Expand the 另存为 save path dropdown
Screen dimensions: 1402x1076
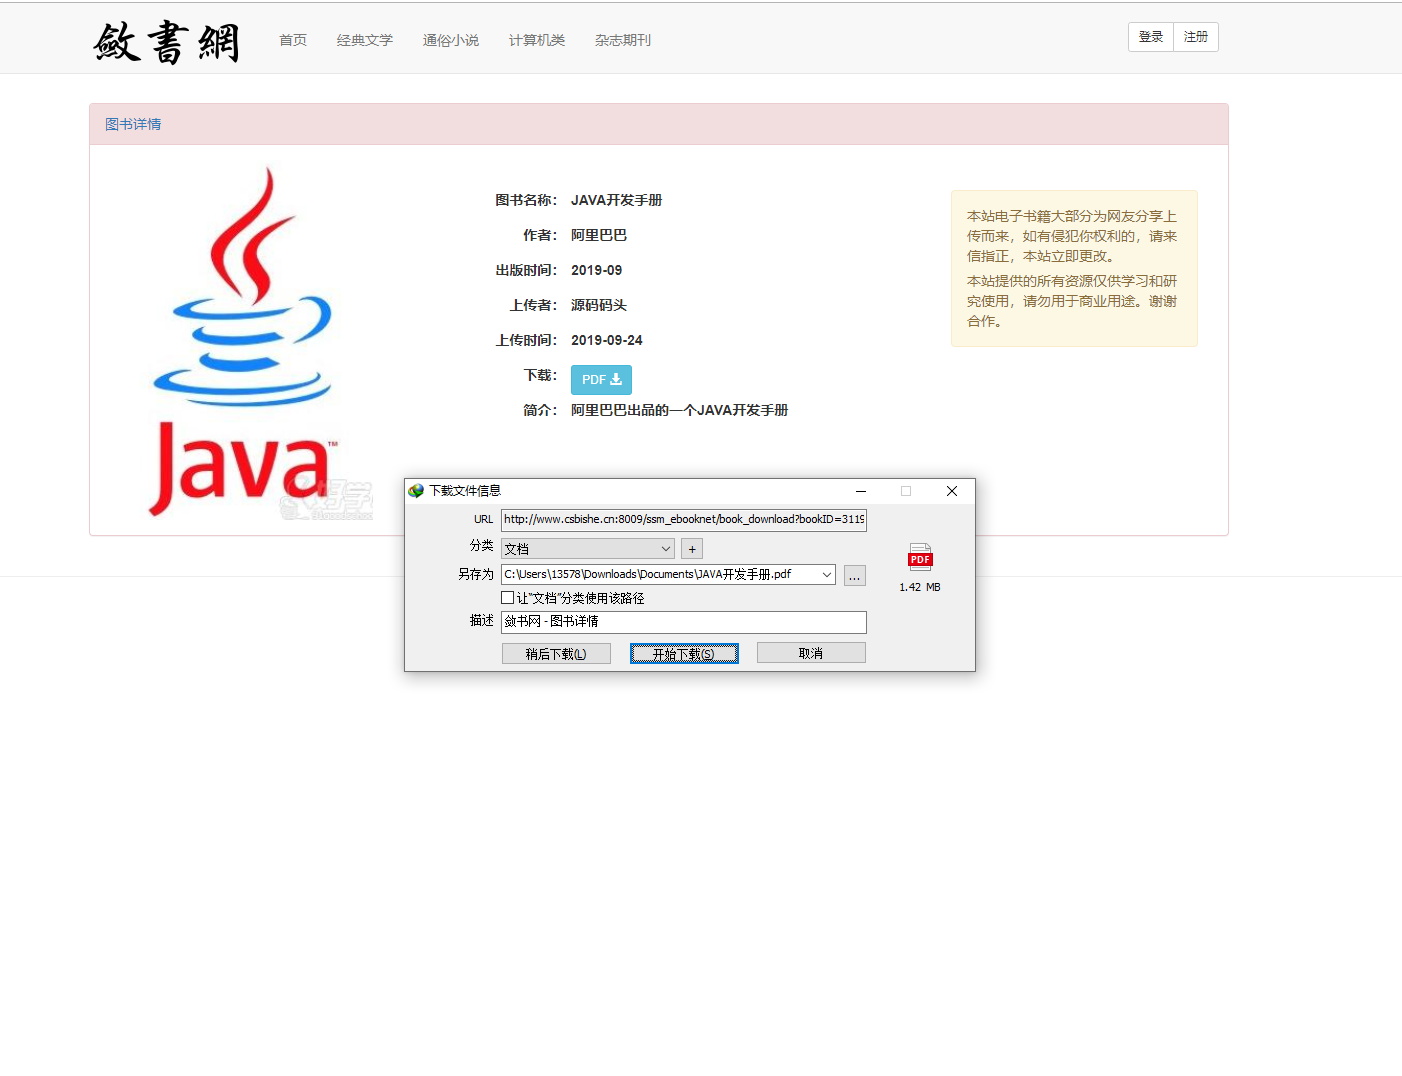click(x=827, y=575)
